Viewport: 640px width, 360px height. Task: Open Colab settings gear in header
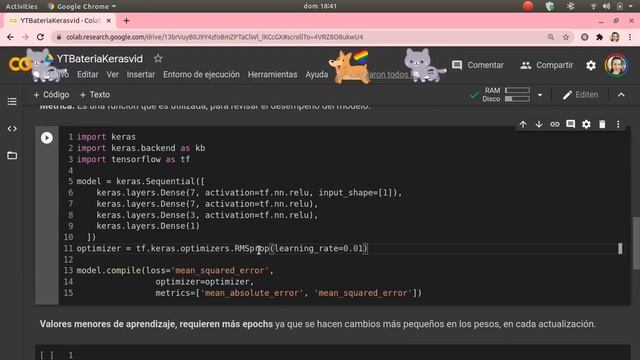(x=591, y=65)
